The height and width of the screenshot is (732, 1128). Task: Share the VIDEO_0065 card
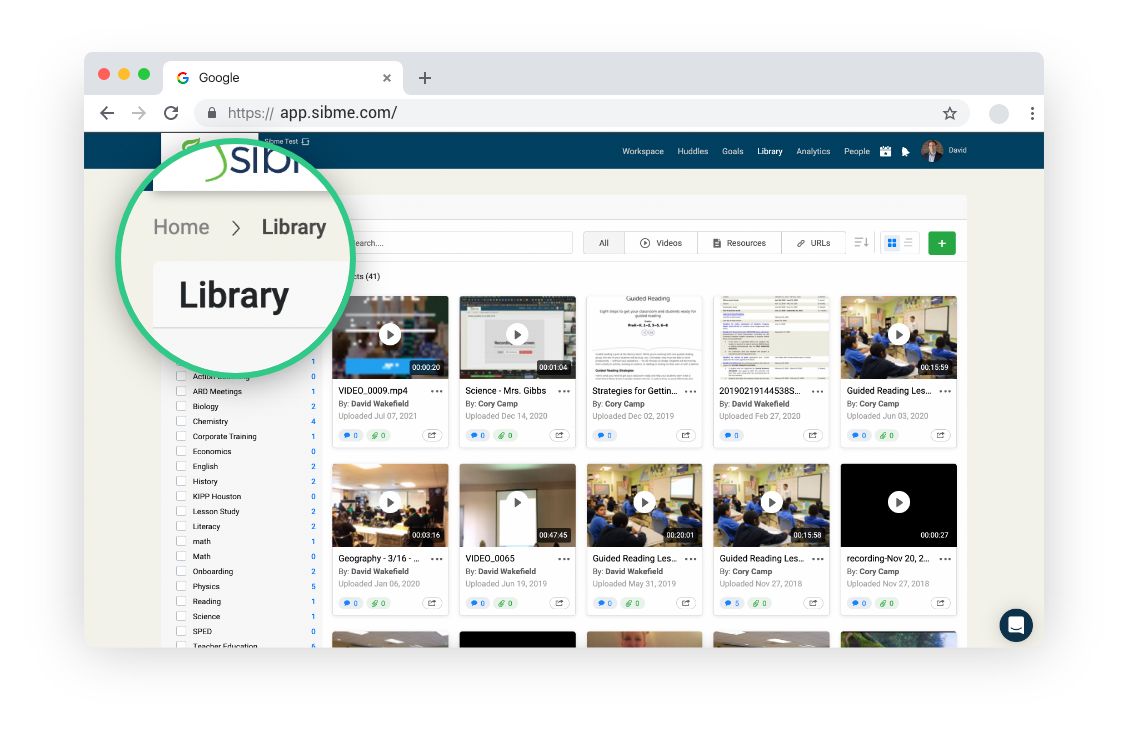[x=559, y=603]
